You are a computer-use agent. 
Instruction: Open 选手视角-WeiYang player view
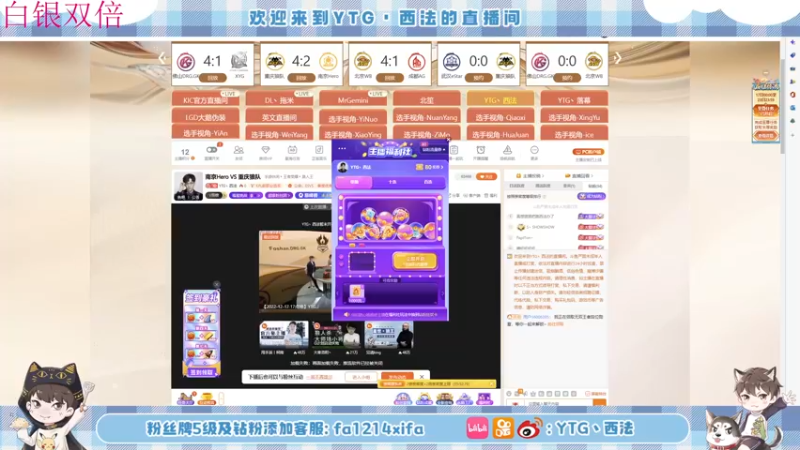279,134
